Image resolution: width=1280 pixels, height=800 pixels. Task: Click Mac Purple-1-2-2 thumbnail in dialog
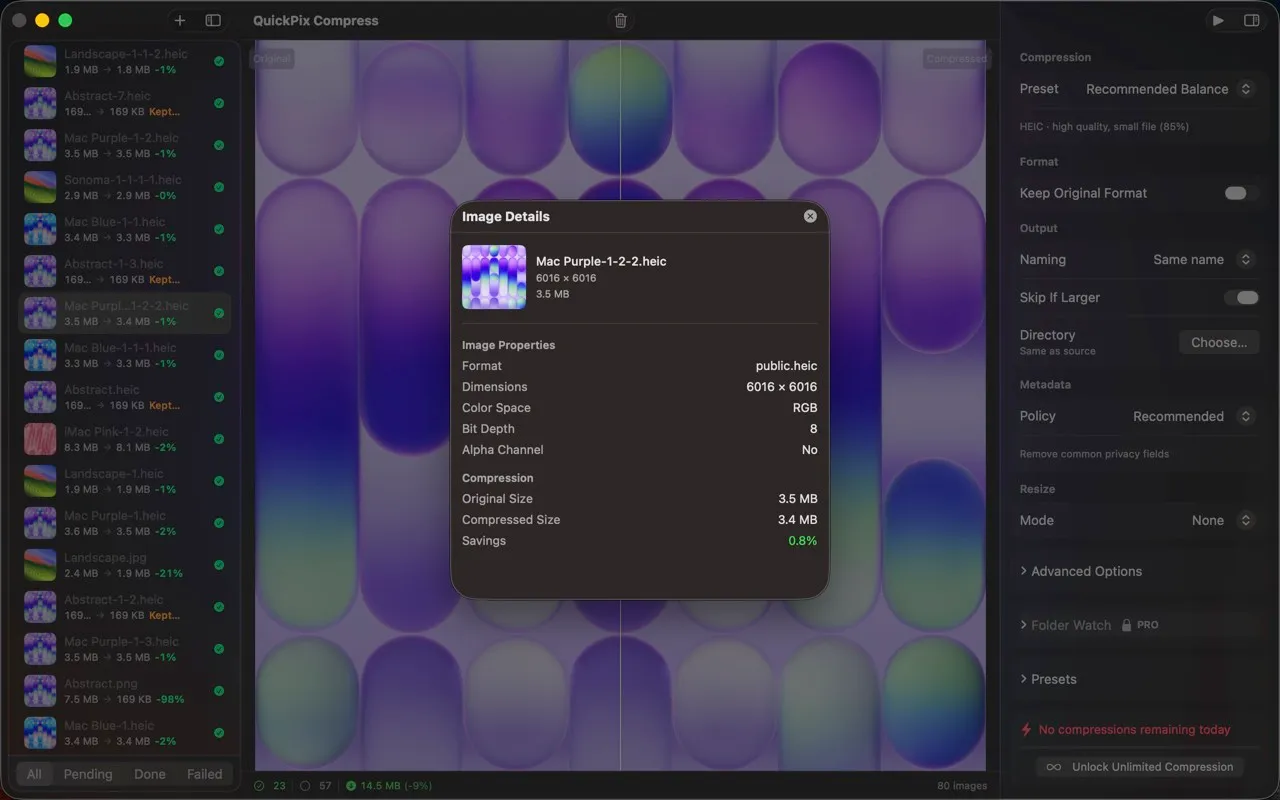pos(494,277)
